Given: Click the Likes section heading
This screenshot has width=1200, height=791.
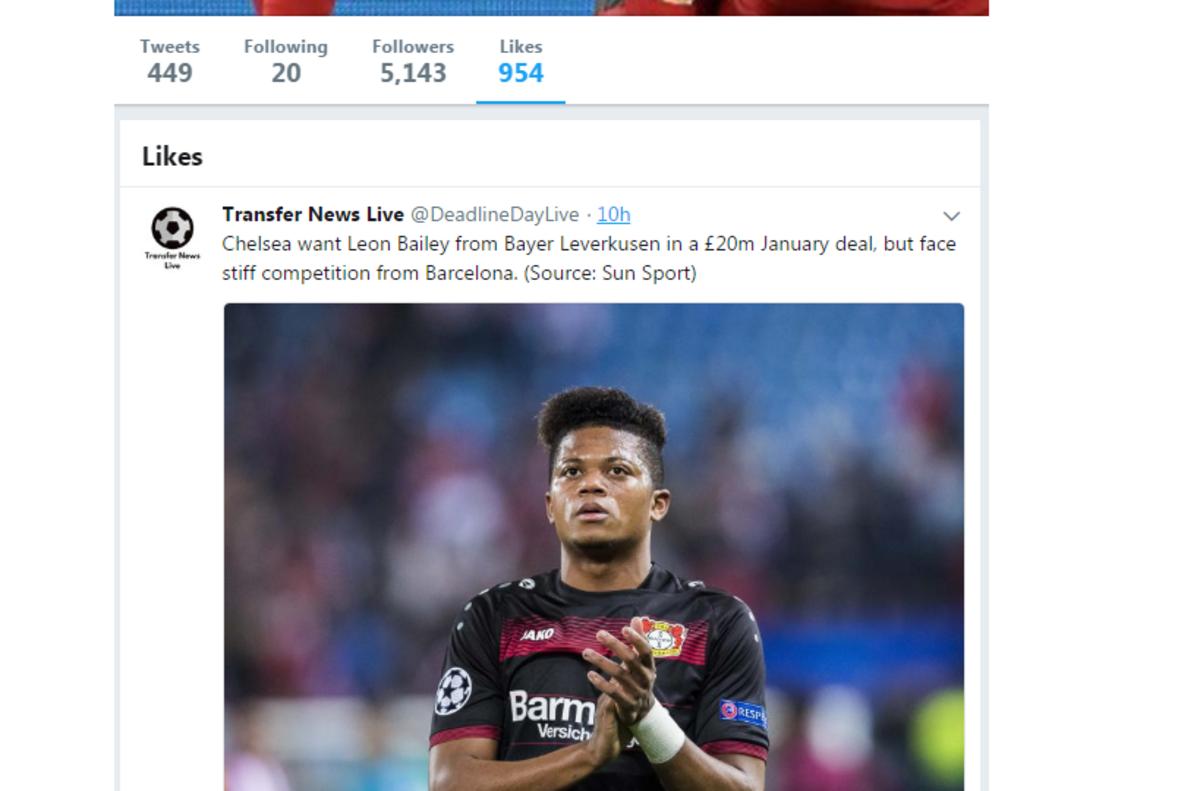Looking at the screenshot, I should click(172, 156).
